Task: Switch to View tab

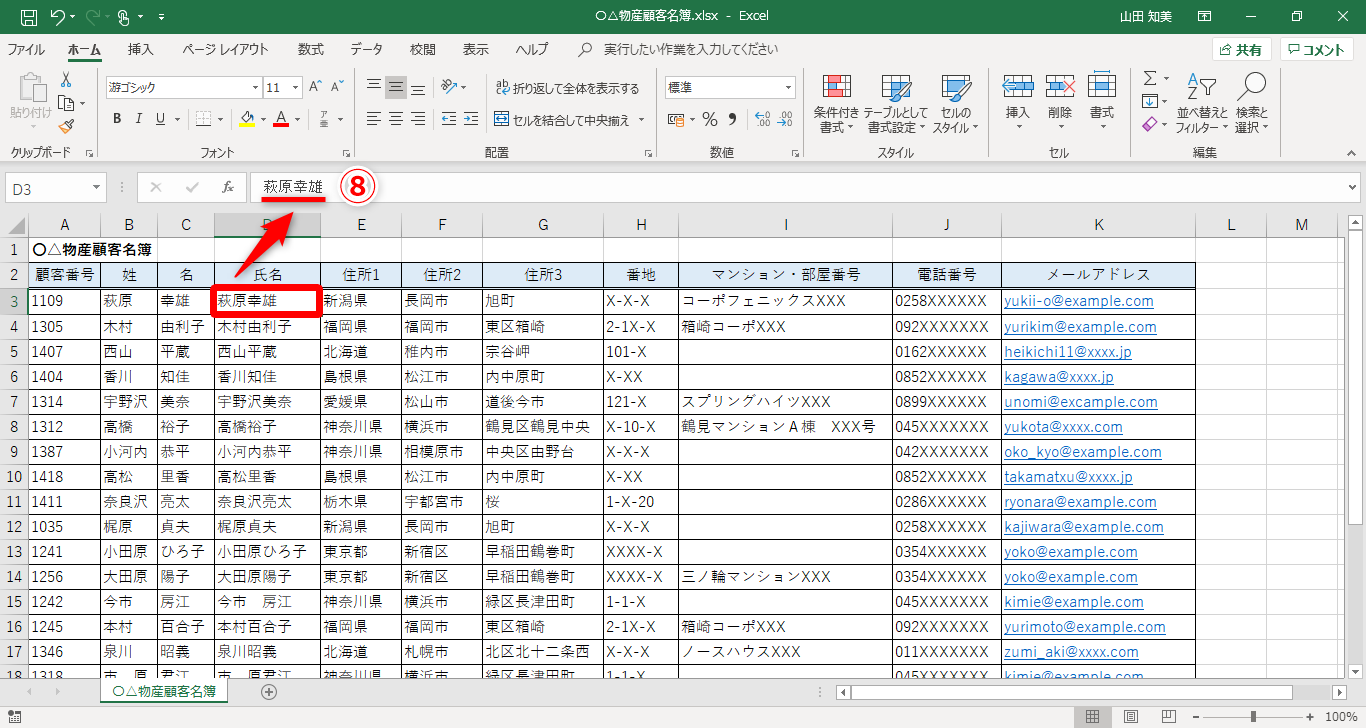Action: tap(476, 49)
